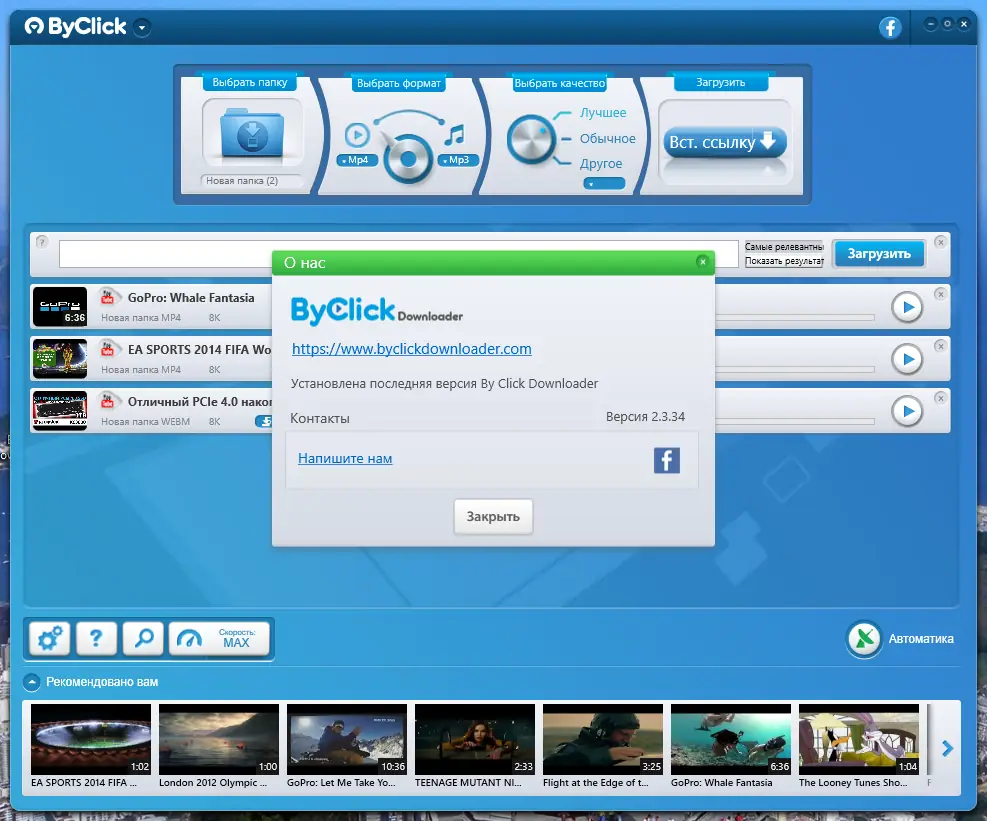Viewport: 987px width, 821px height.
Task: Open the ByClick logo dropdown menu
Action: pyautogui.click(x=142, y=28)
